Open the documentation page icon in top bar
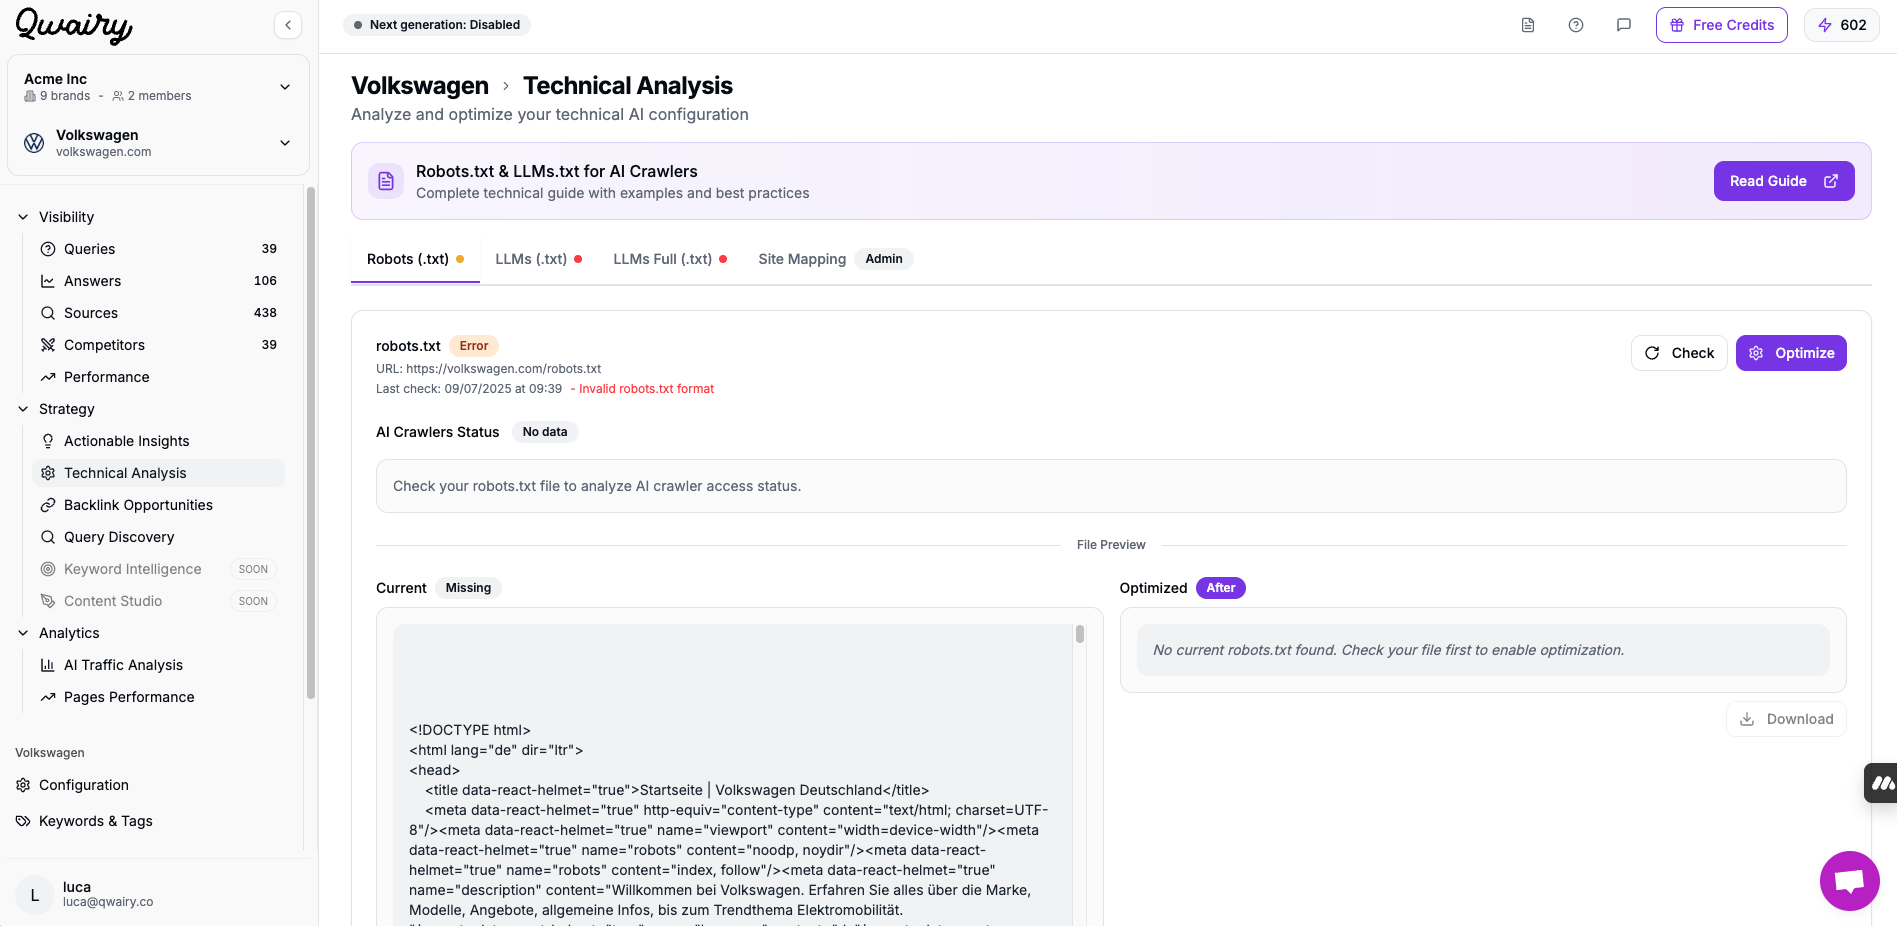 pyautogui.click(x=1528, y=25)
